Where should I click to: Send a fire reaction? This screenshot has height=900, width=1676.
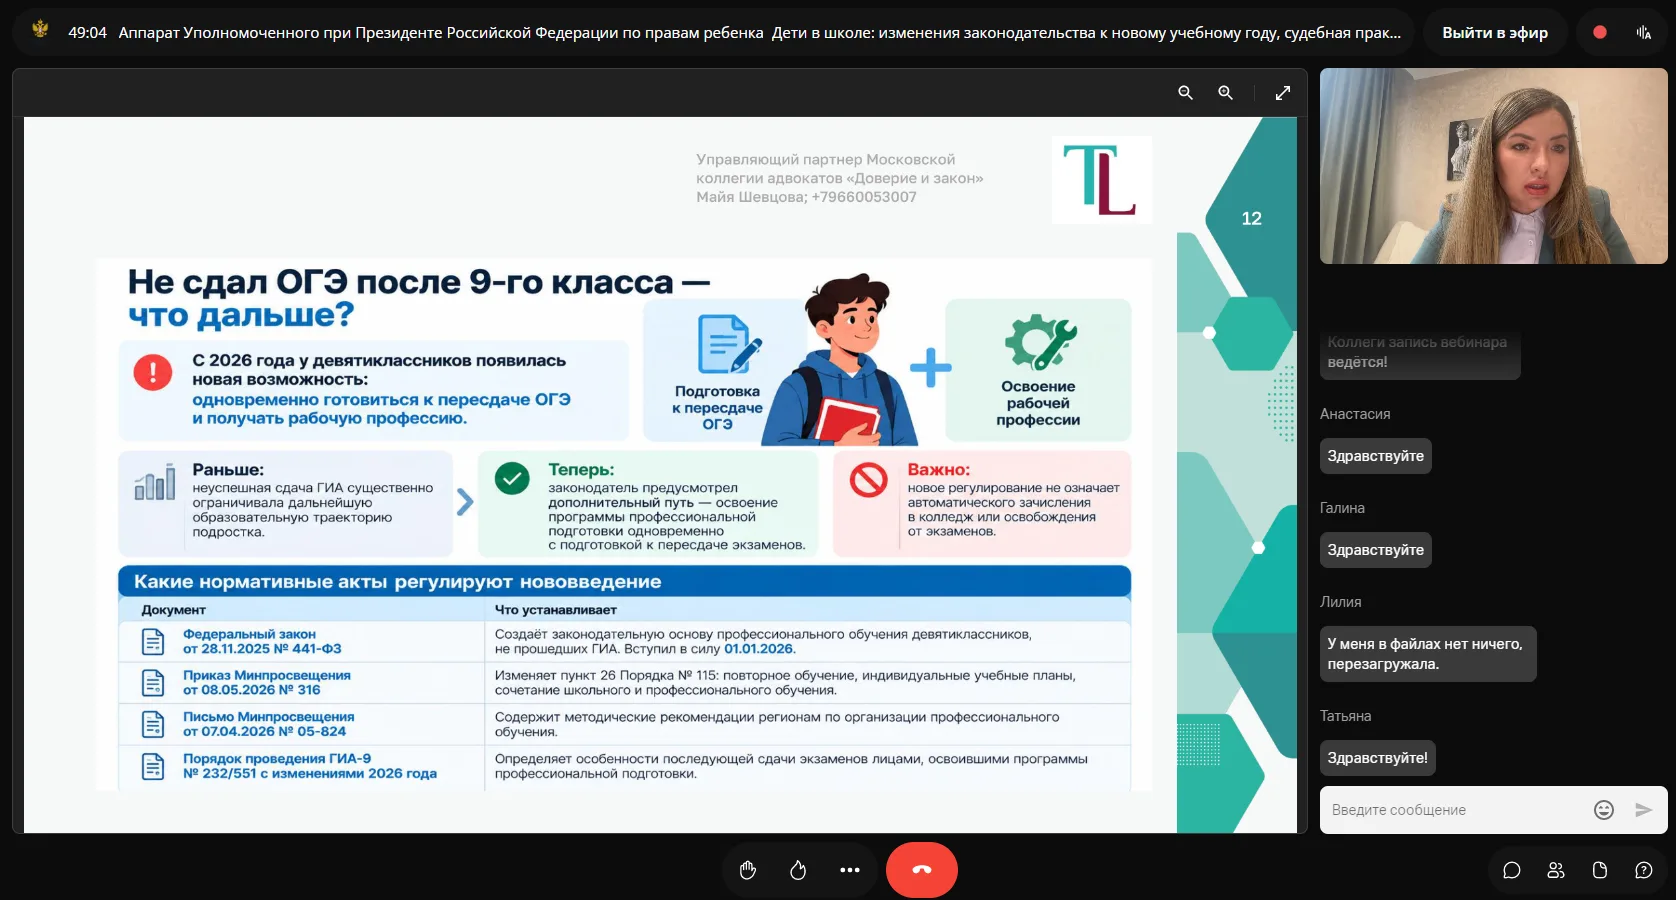click(798, 870)
